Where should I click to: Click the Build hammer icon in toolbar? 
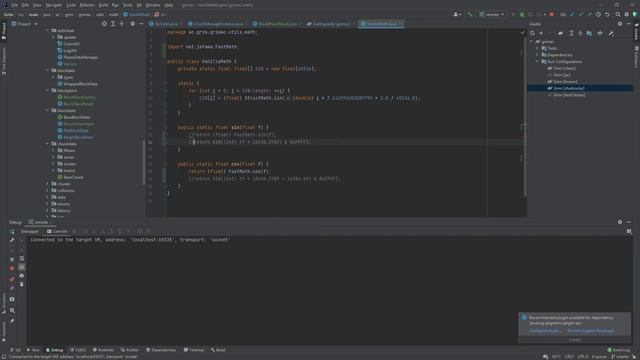click(470, 15)
